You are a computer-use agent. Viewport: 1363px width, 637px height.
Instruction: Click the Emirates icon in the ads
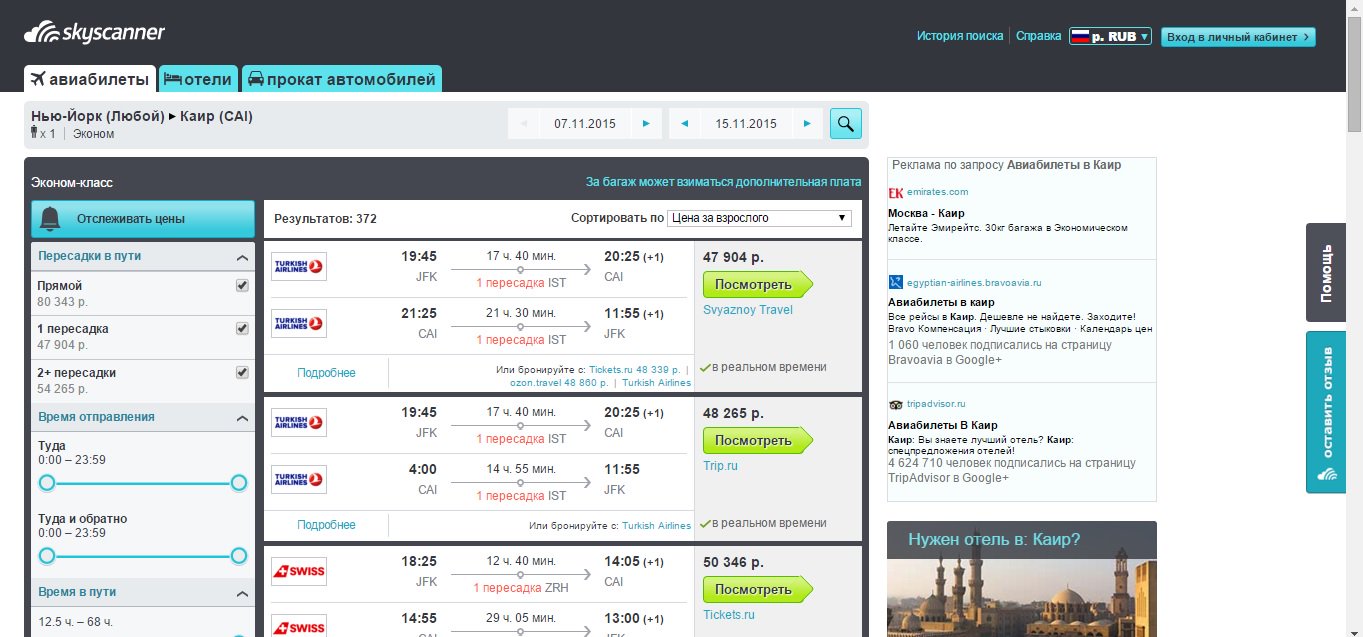coord(896,192)
